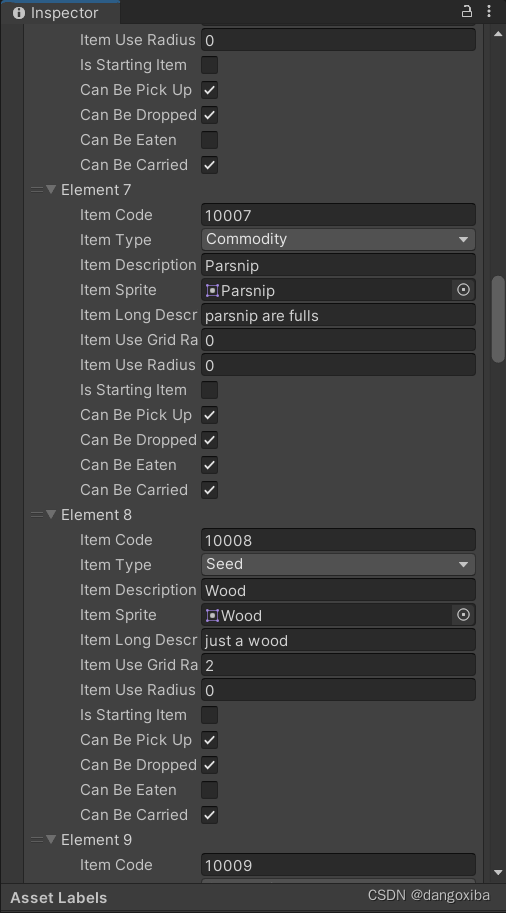
Task: Open Item Type dropdown showing Commodity
Action: click(x=338, y=239)
